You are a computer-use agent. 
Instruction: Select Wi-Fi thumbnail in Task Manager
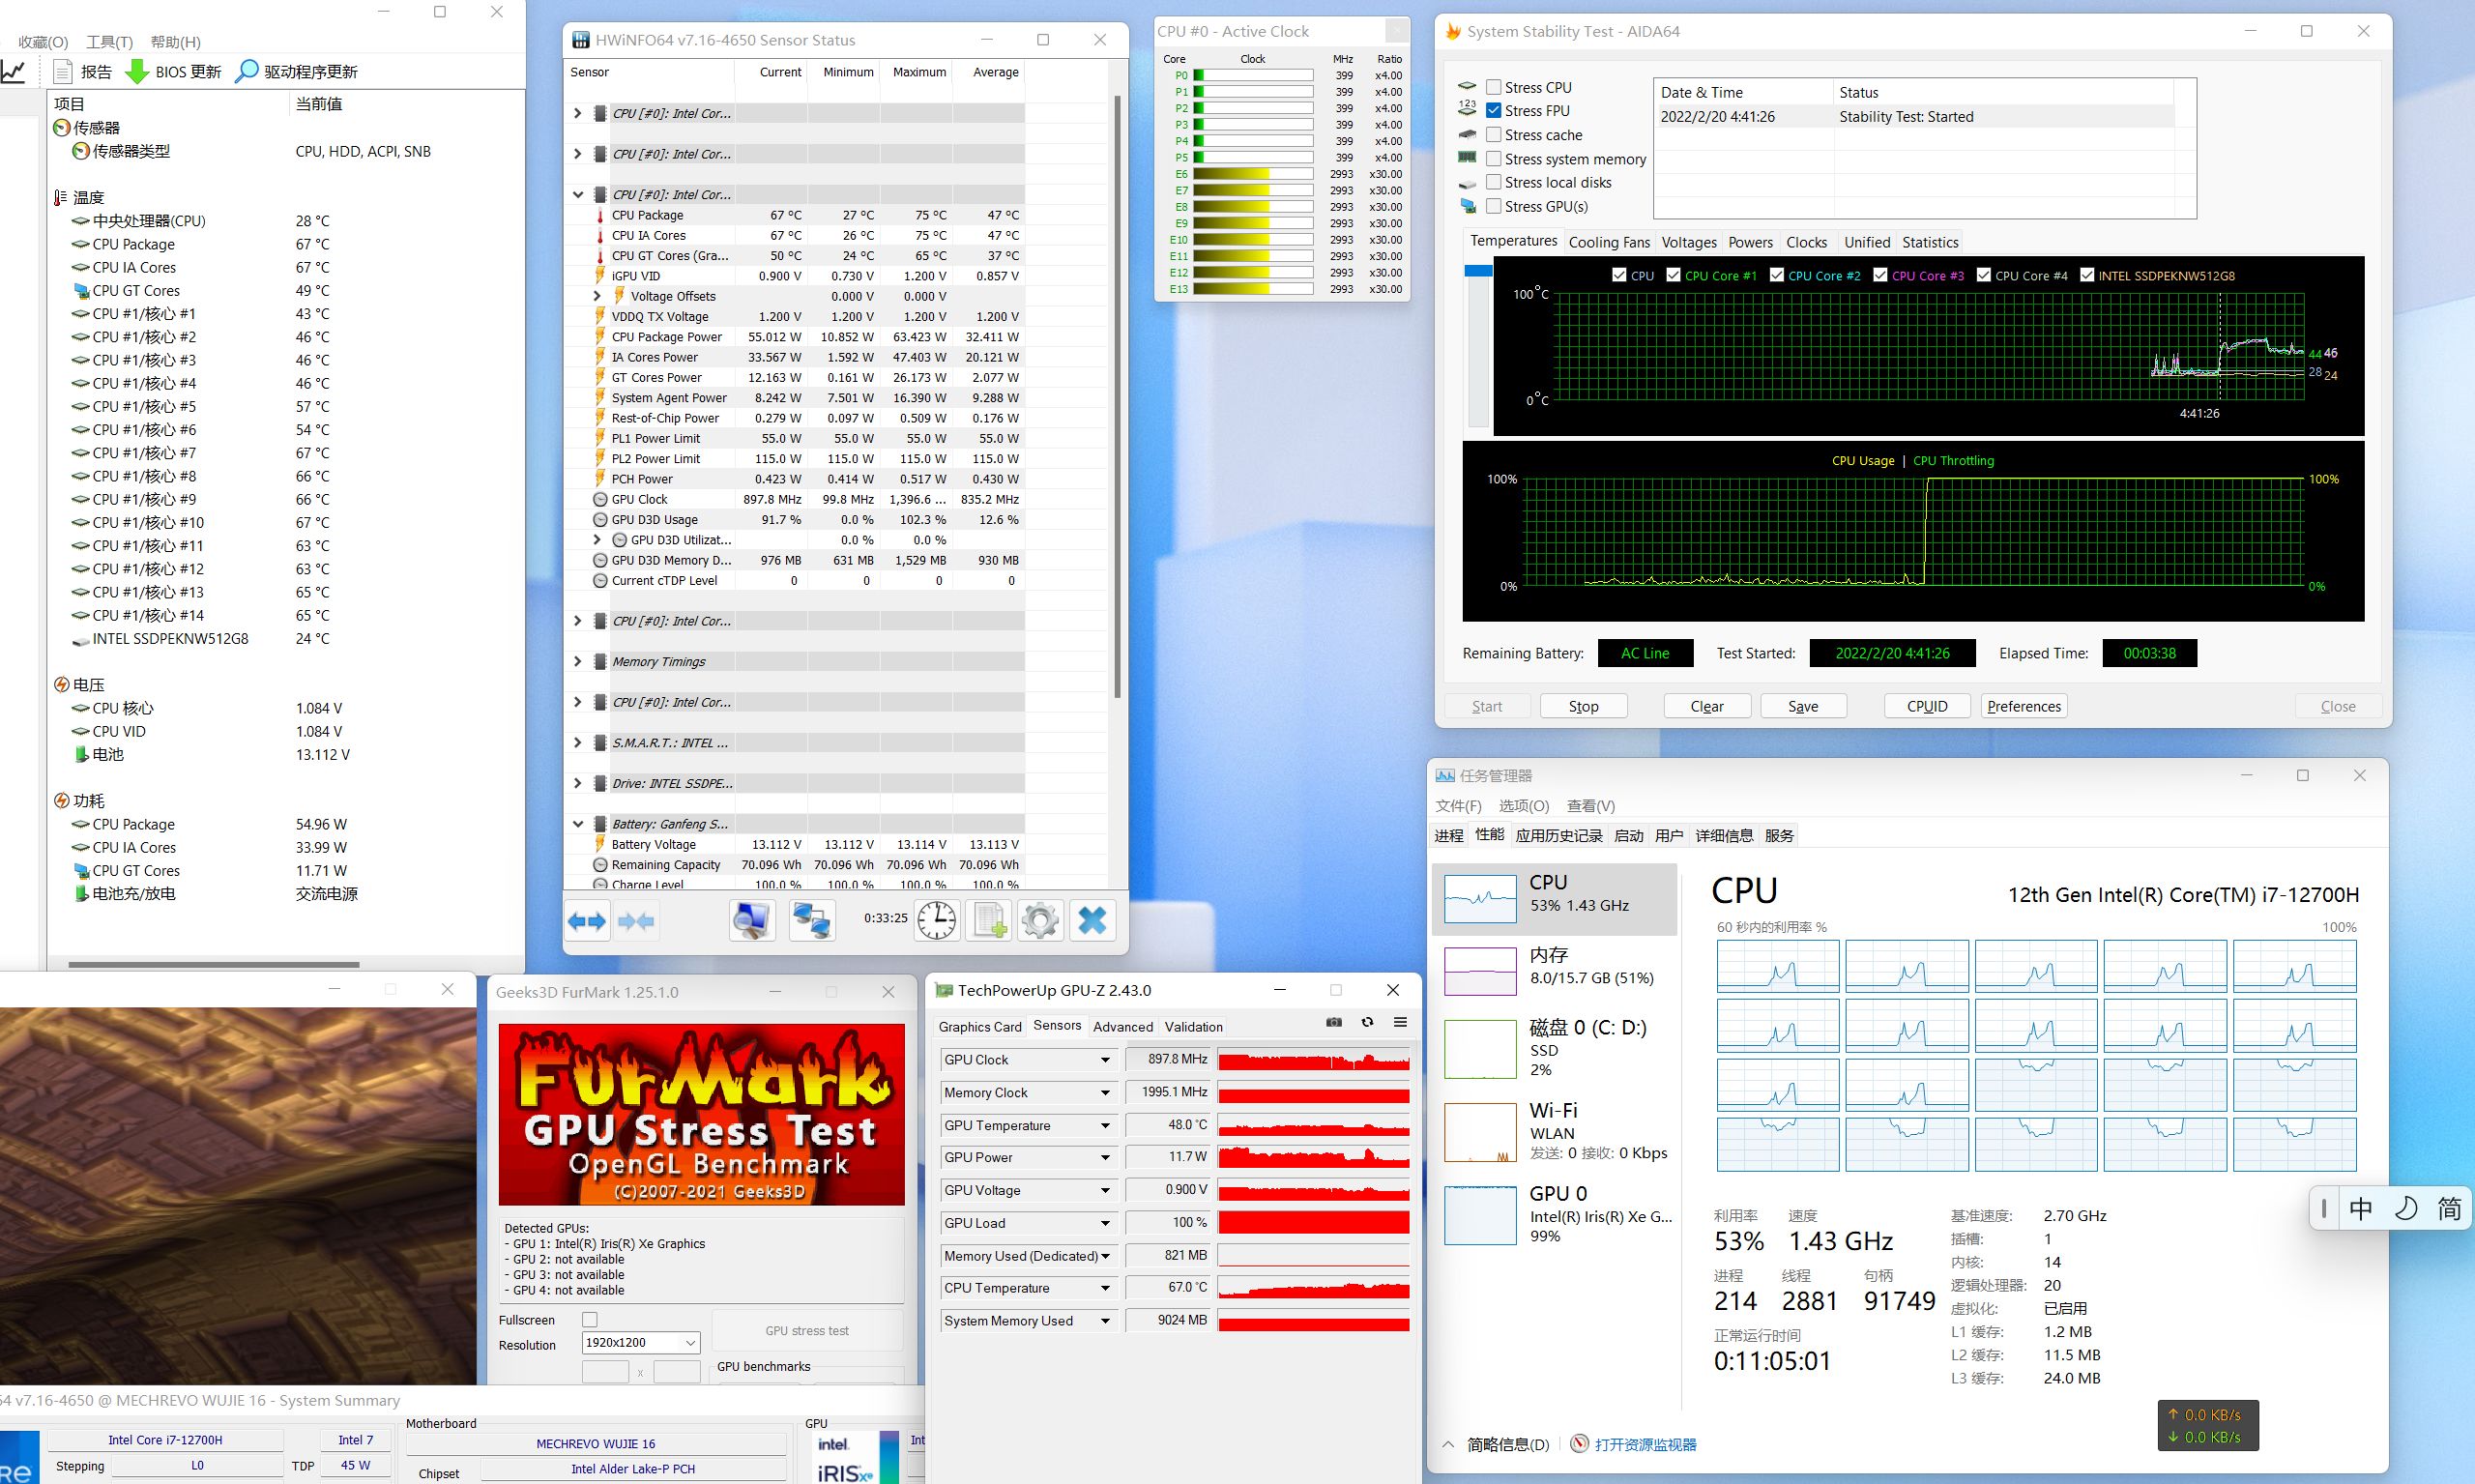click(1480, 1132)
